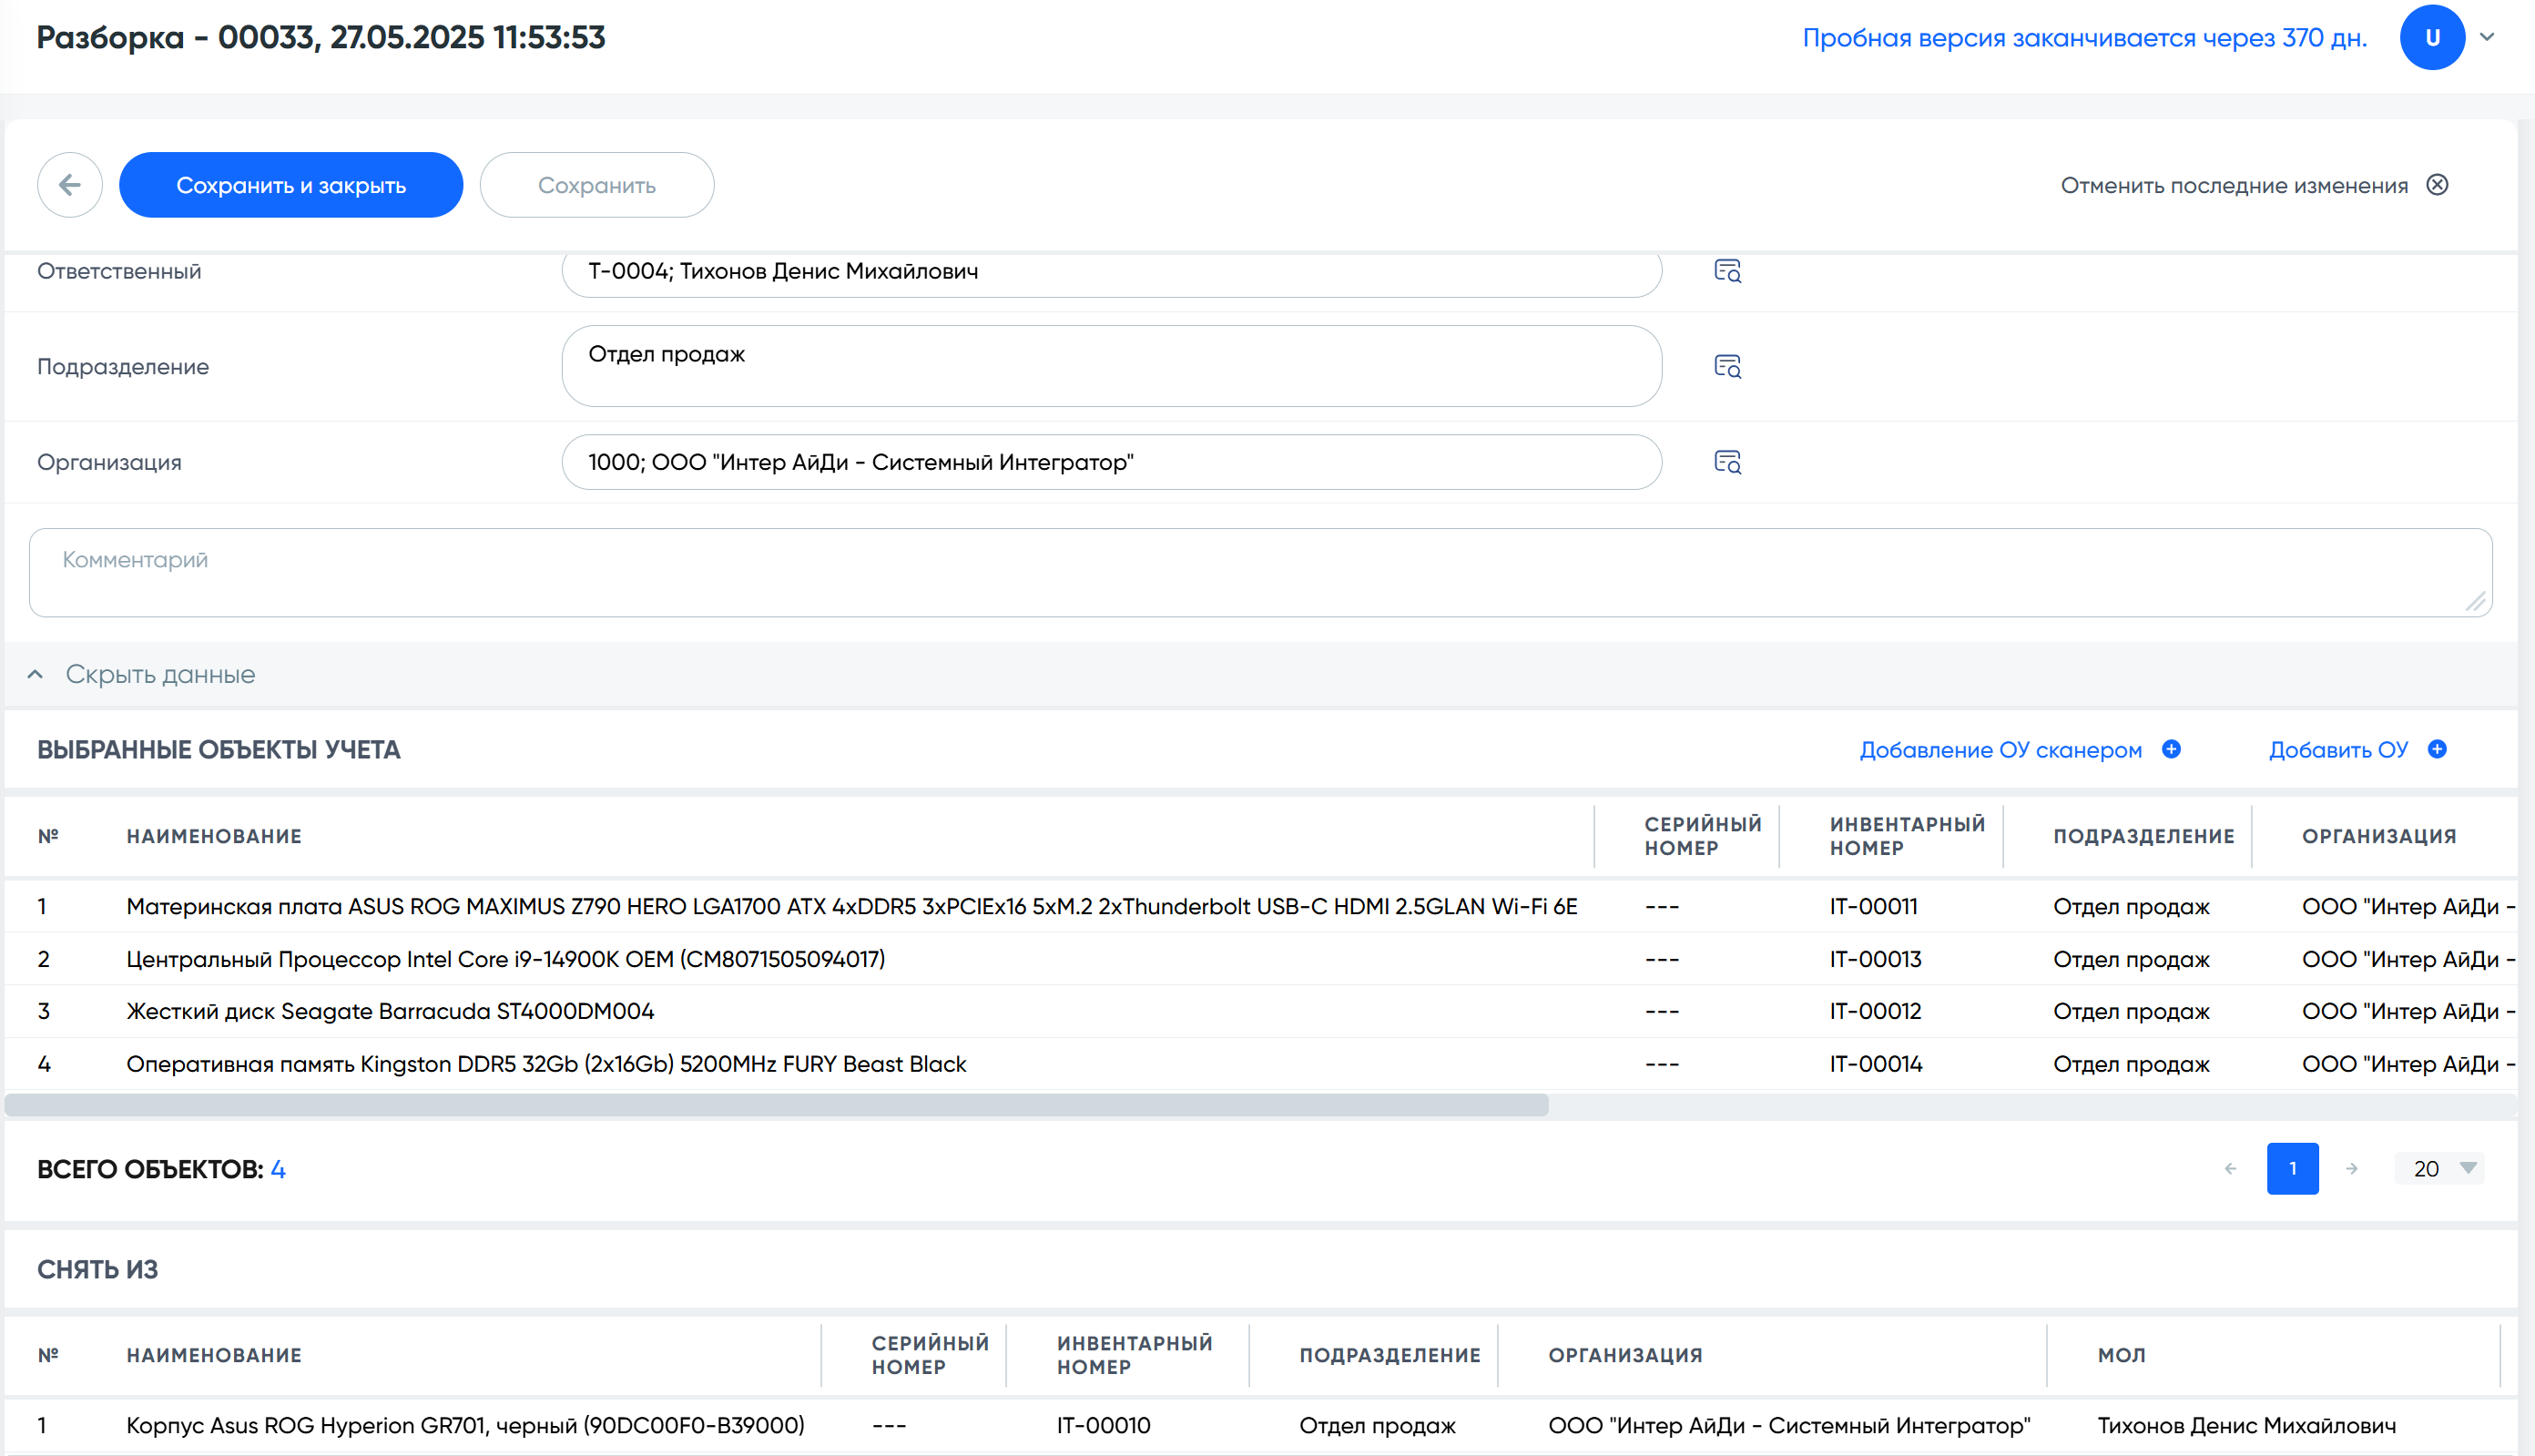2535x1456 pixels.
Task: Click into the Комментарий text area
Action: pyautogui.click(x=1260, y=573)
